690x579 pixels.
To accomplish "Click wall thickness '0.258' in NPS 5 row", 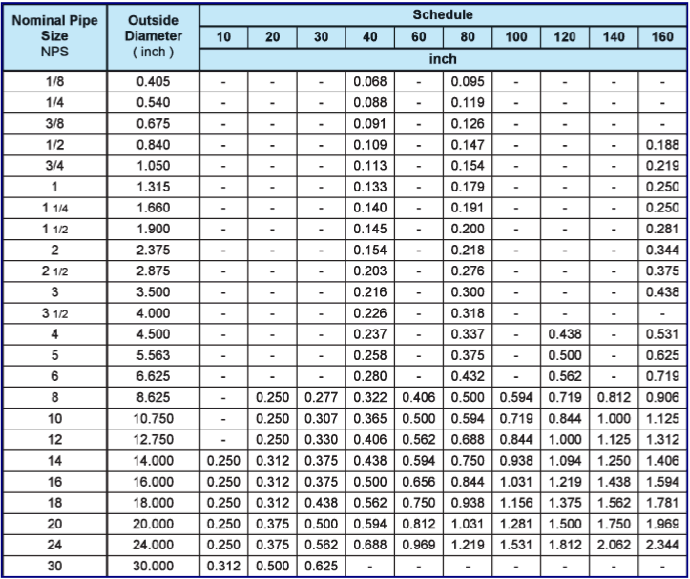I will [x=370, y=355].
